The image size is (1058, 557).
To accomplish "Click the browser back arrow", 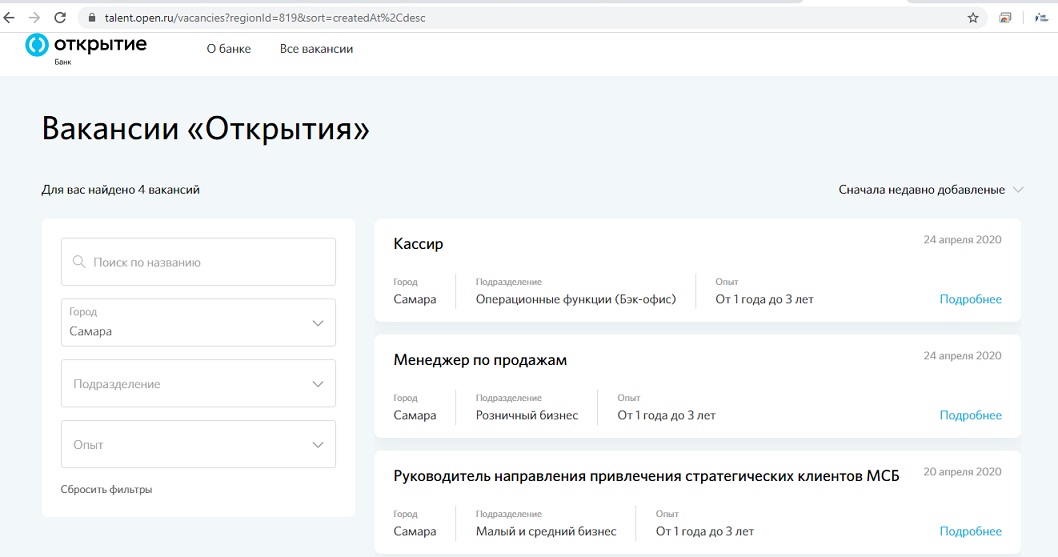I will 9,18.
